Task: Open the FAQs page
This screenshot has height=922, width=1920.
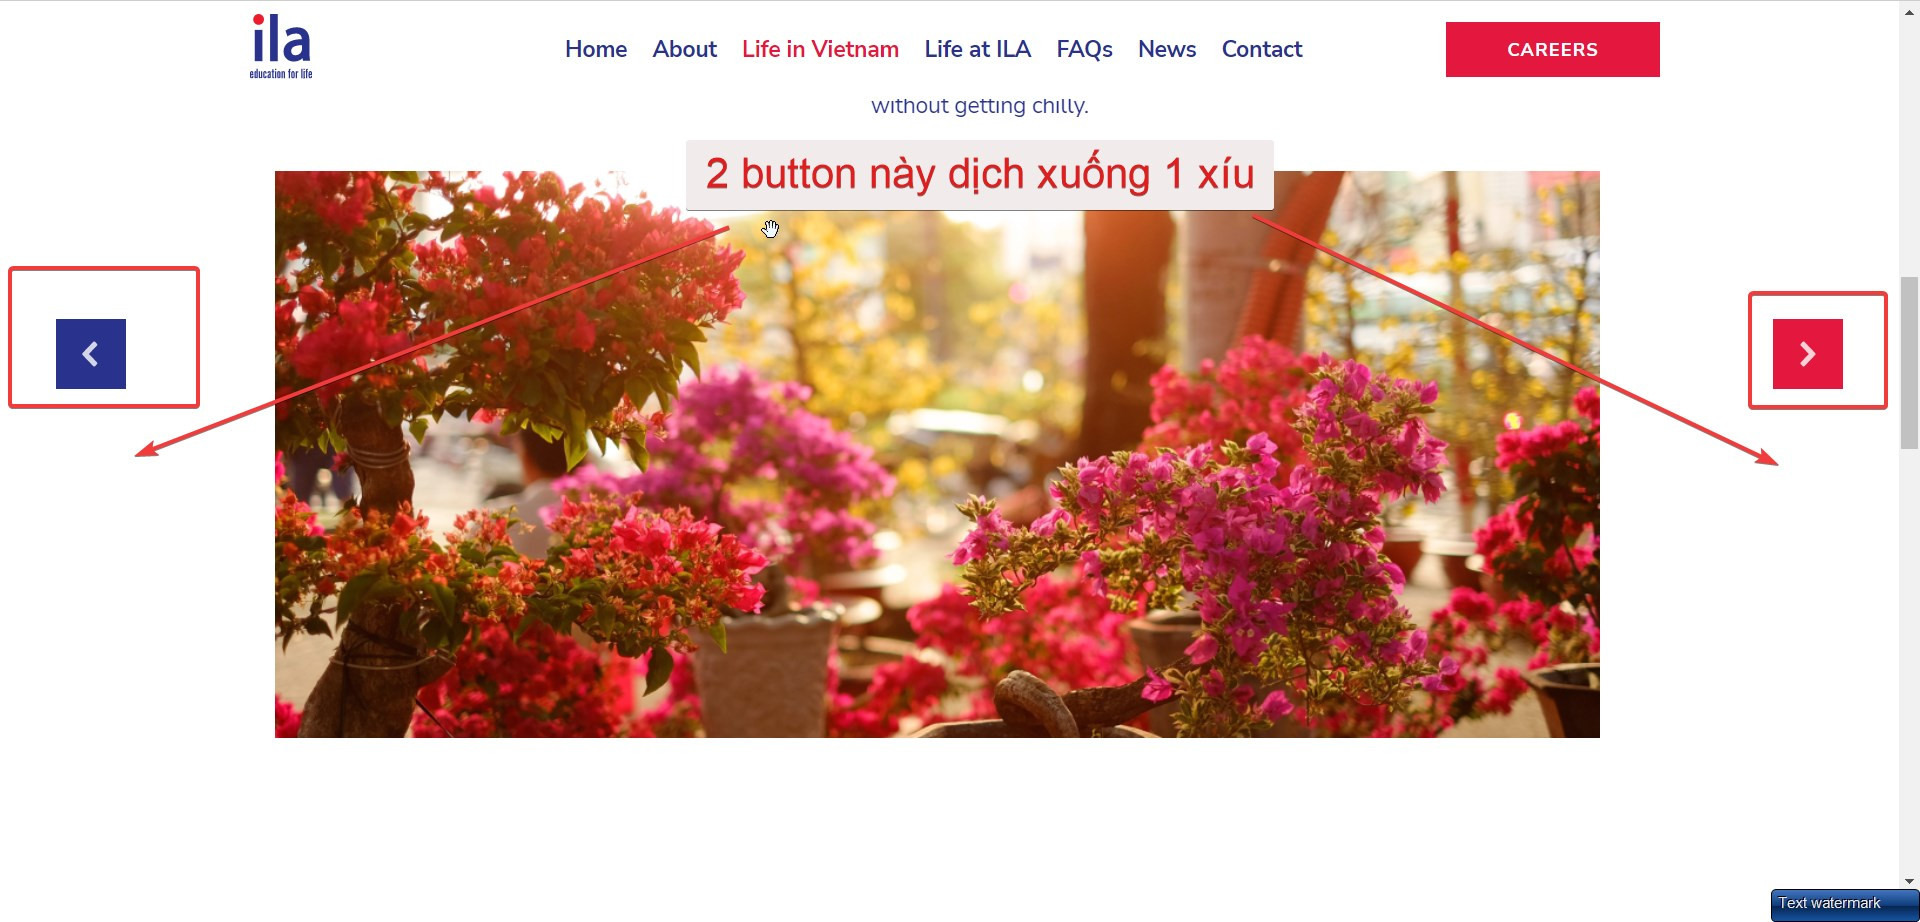Action: pyautogui.click(x=1085, y=49)
